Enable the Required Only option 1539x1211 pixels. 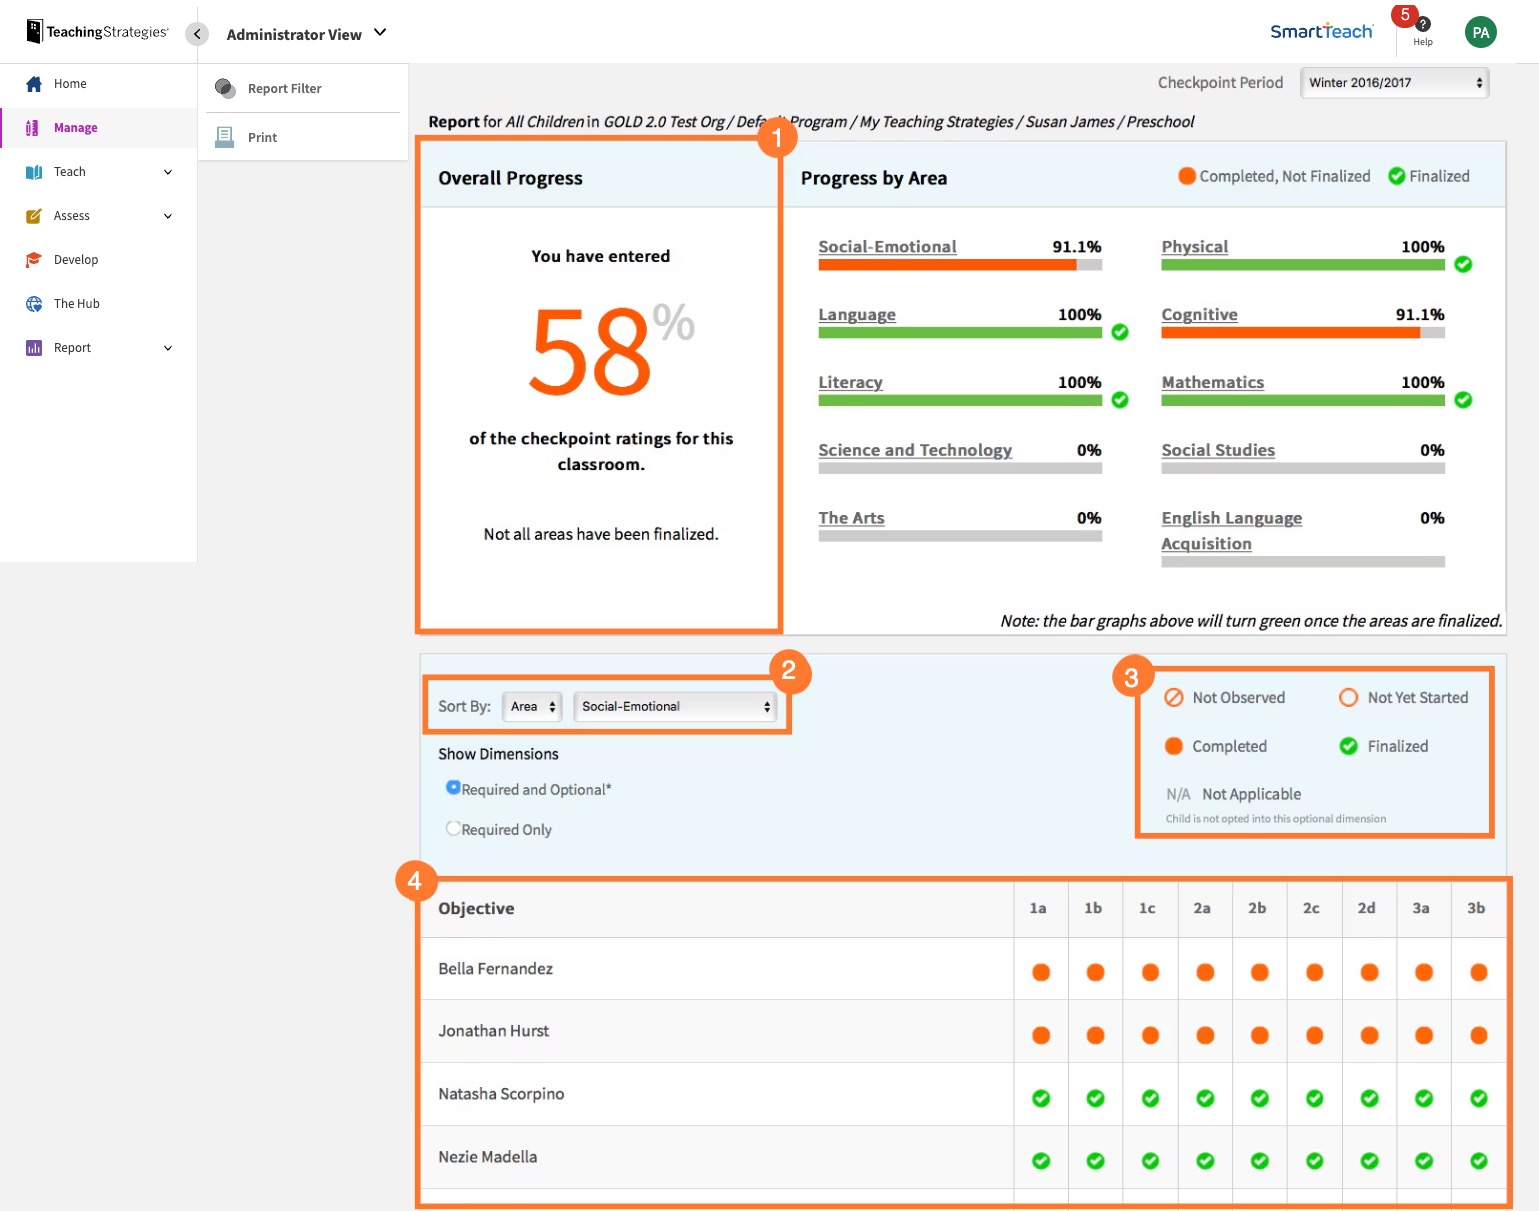pyautogui.click(x=454, y=828)
